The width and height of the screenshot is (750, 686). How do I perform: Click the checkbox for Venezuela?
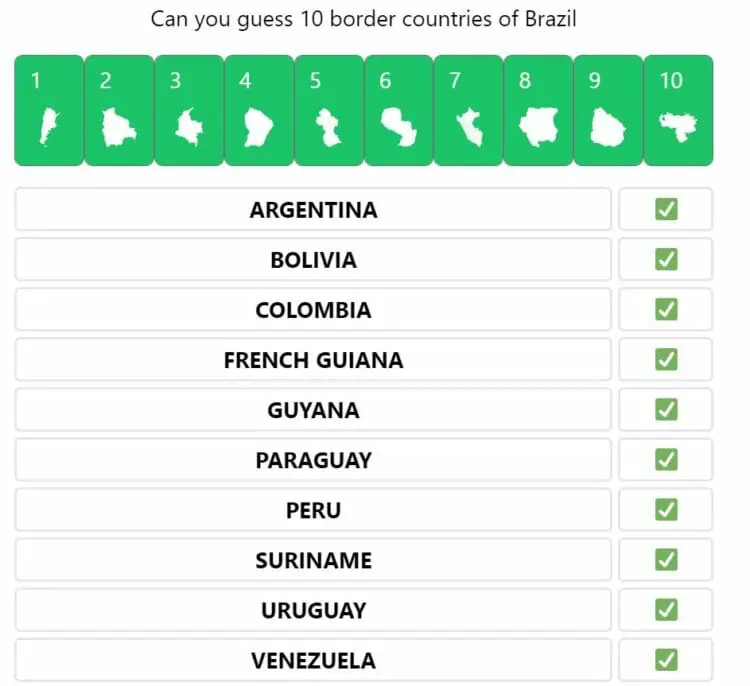point(666,660)
